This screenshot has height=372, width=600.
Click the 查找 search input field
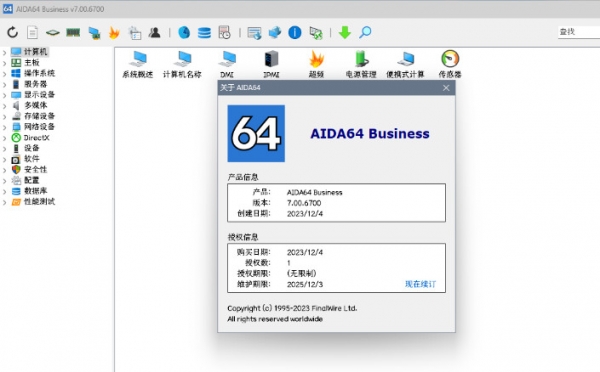(x=579, y=32)
